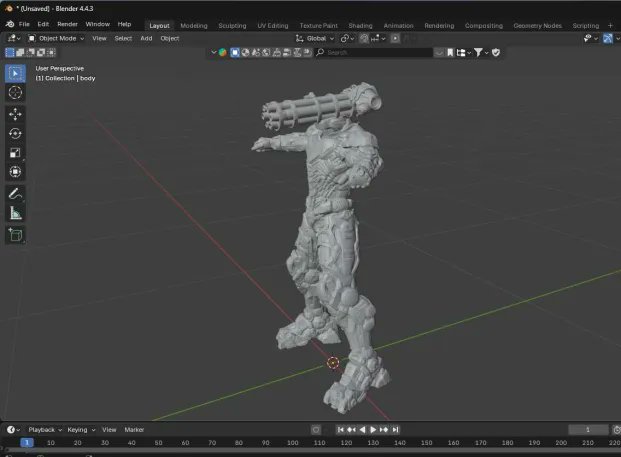
Task: Jump to the timeline start frame
Action: (x=340, y=430)
